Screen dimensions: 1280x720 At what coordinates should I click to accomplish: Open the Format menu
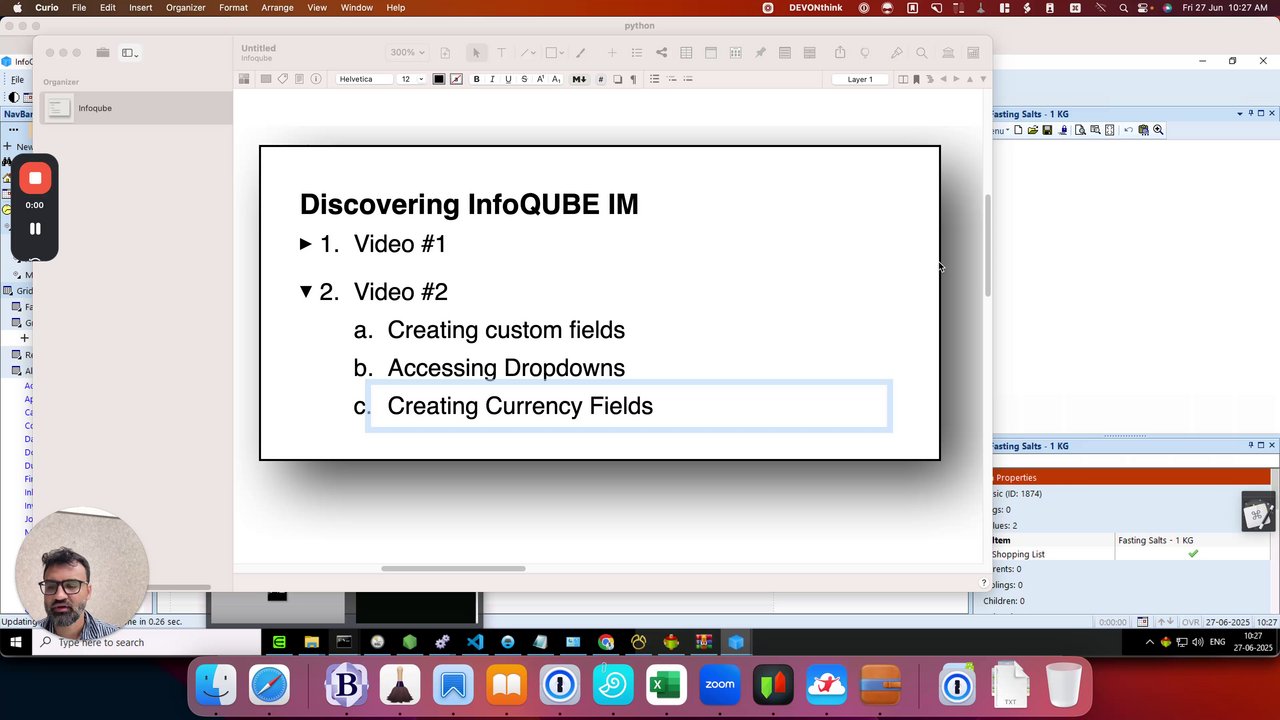[233, 8]
